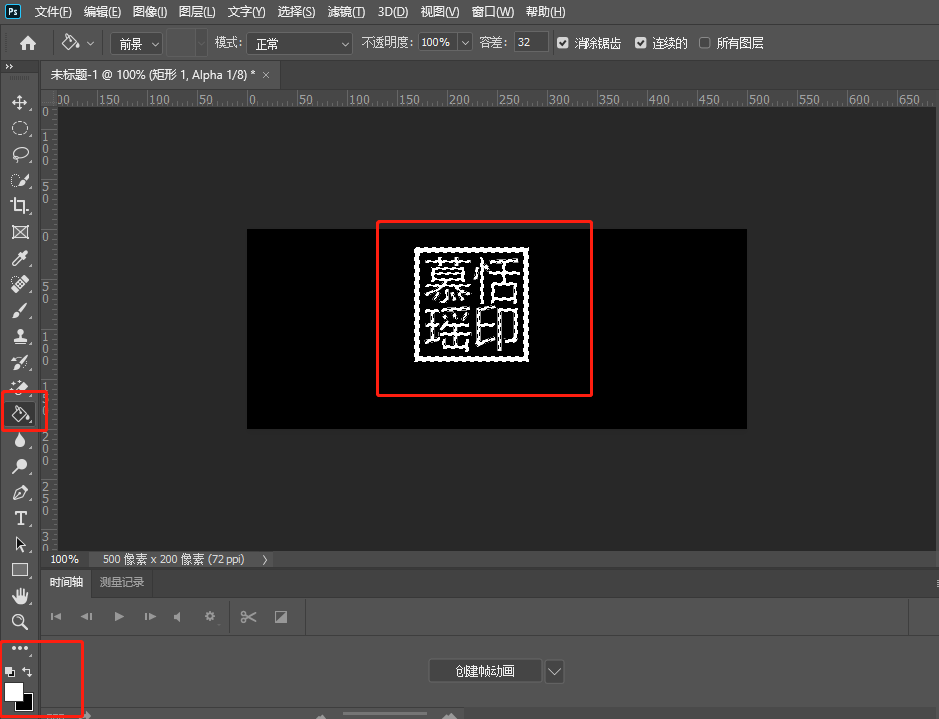Select the 未标题-1 document tab
The height and width of the screenshot is (719, 939).
152,75
